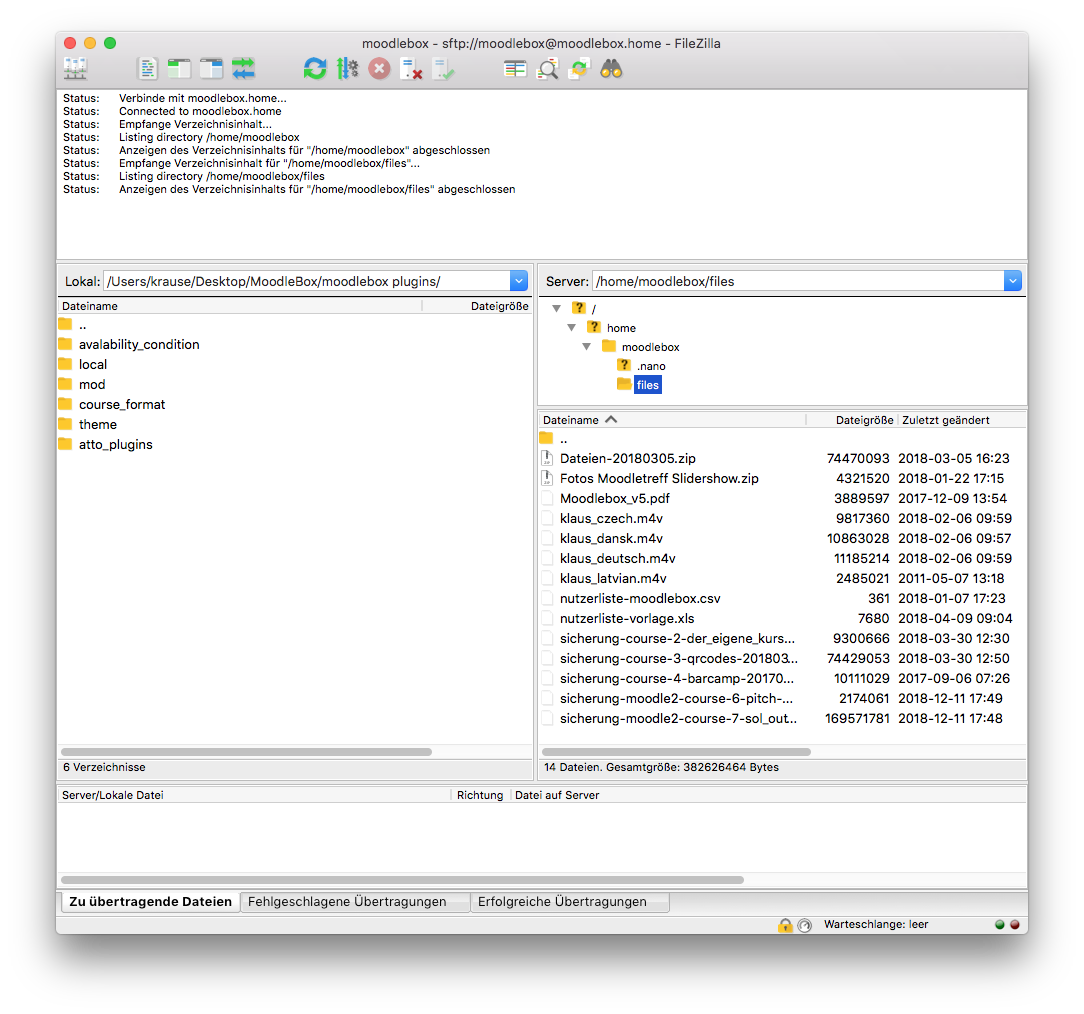Select local parent directory '..' entry
The image size is (1084, 1014).
[295, 325]
